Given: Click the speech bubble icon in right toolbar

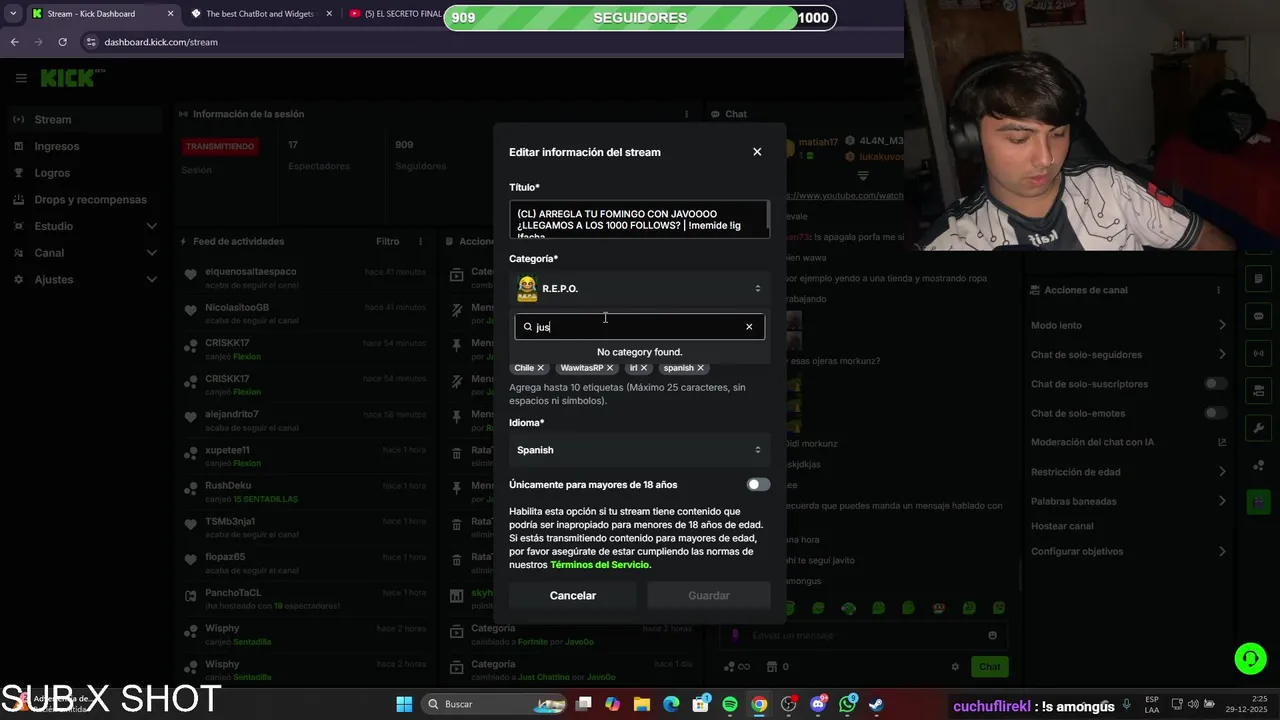Looking at the screenshot, I should point(1258,316).
